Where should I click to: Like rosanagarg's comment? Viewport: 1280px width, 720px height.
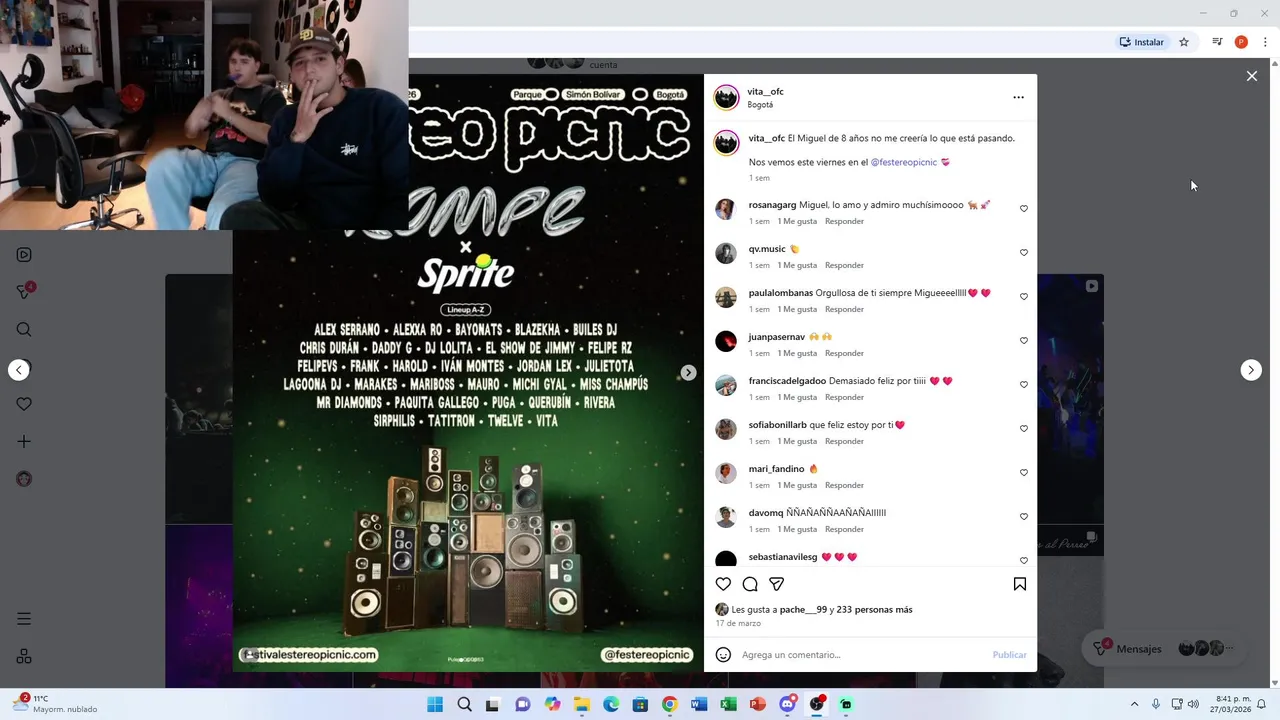coord(1023,209)
